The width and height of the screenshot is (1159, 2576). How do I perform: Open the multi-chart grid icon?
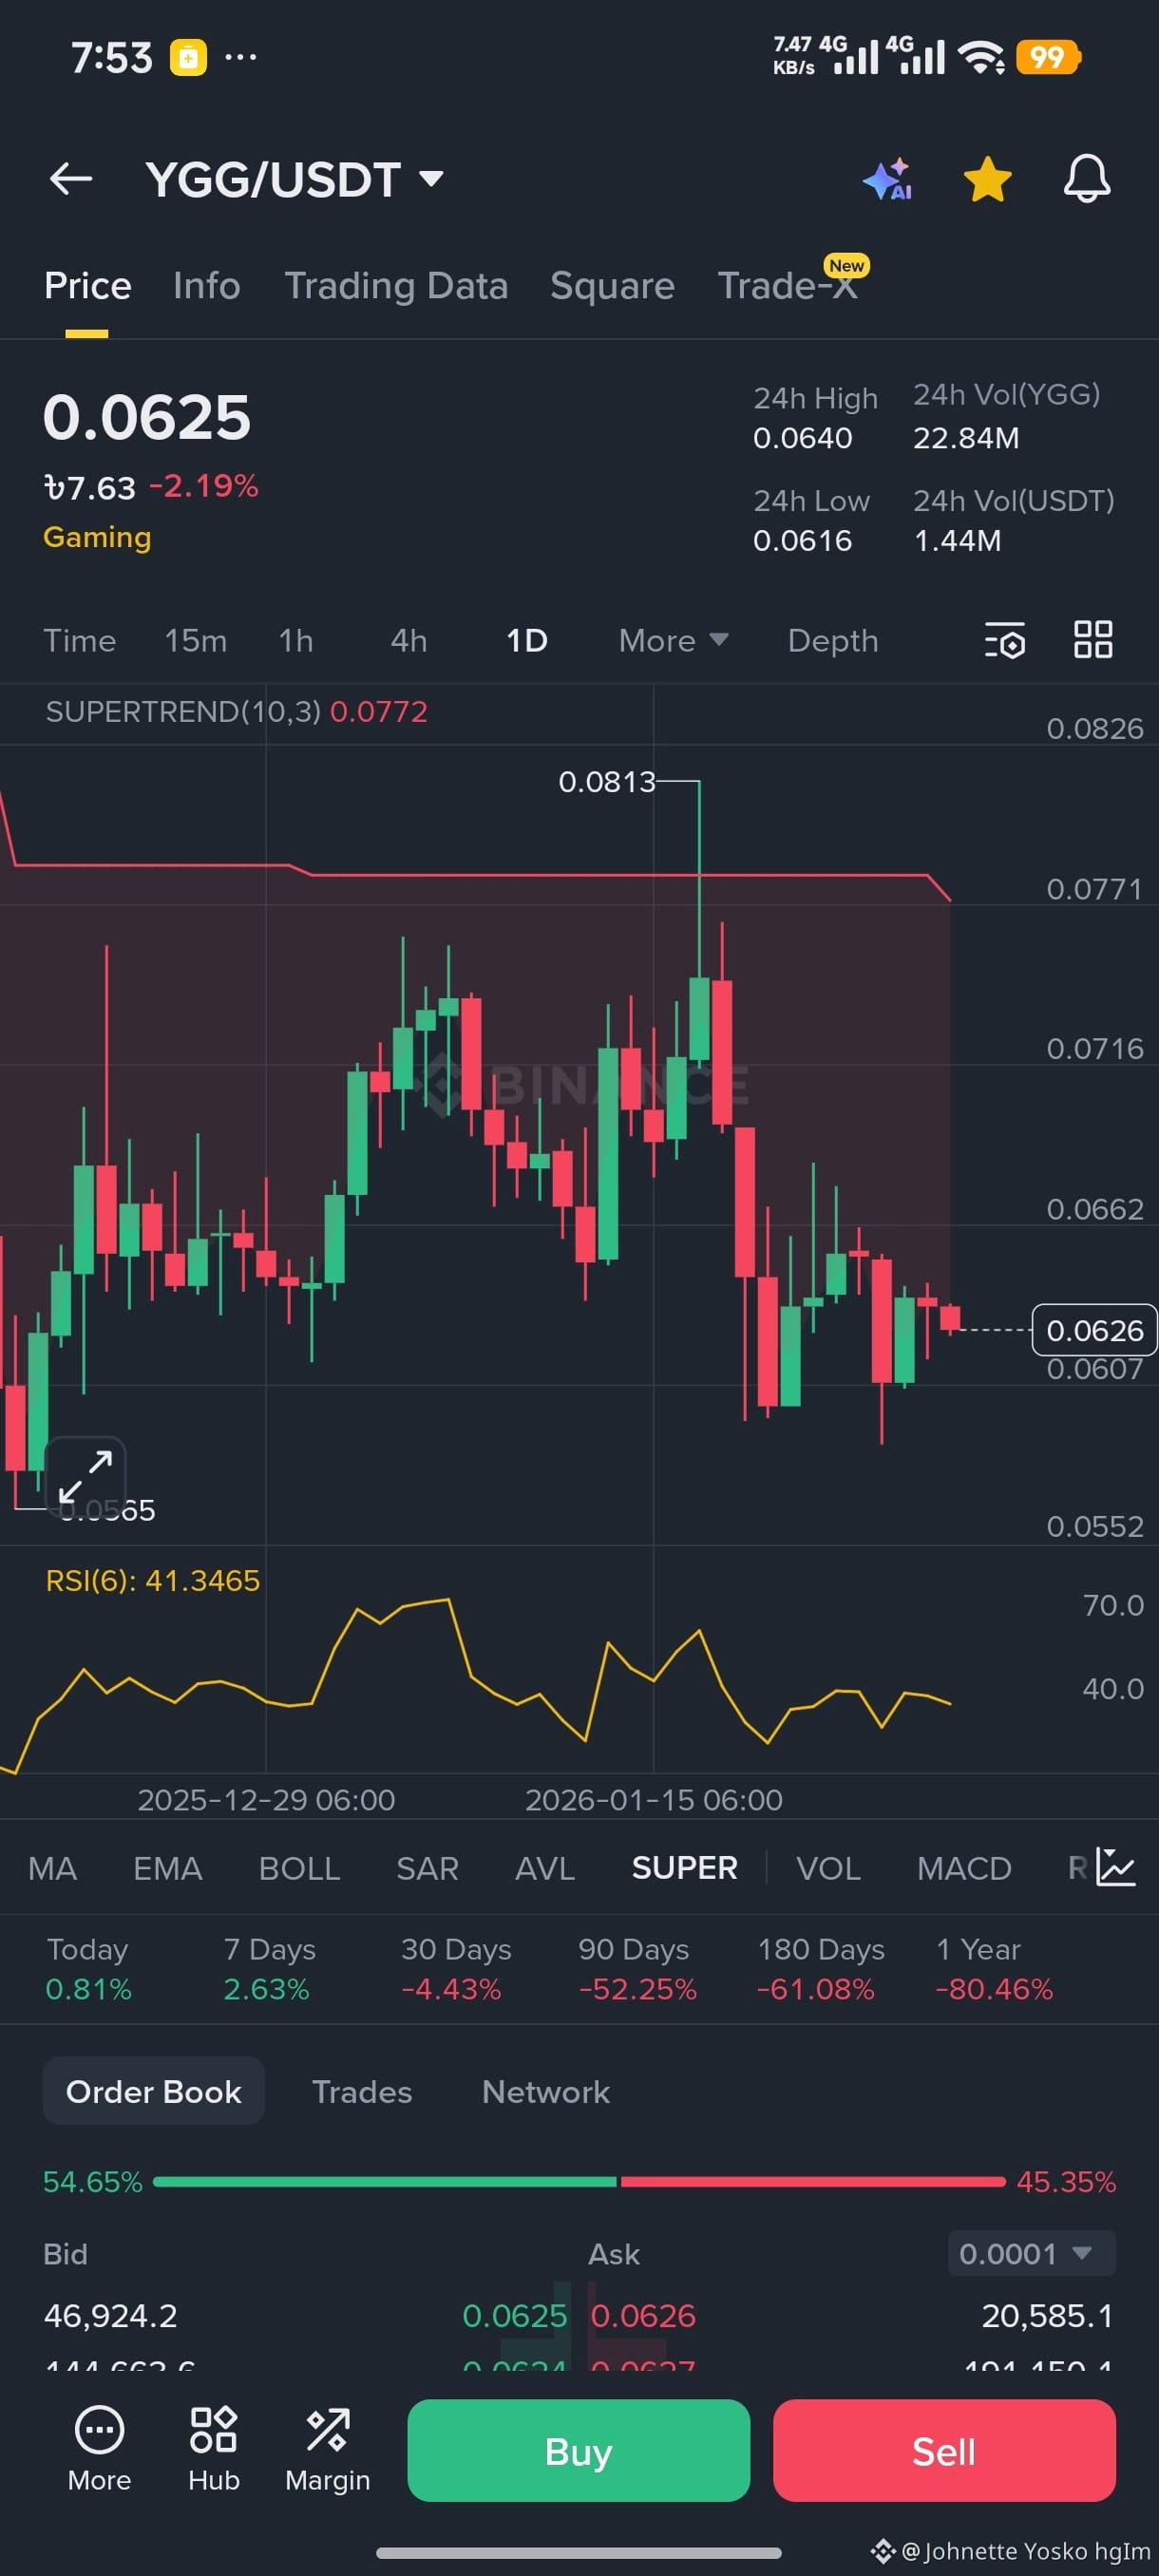pyautogui.click(x=1093, y=640)
